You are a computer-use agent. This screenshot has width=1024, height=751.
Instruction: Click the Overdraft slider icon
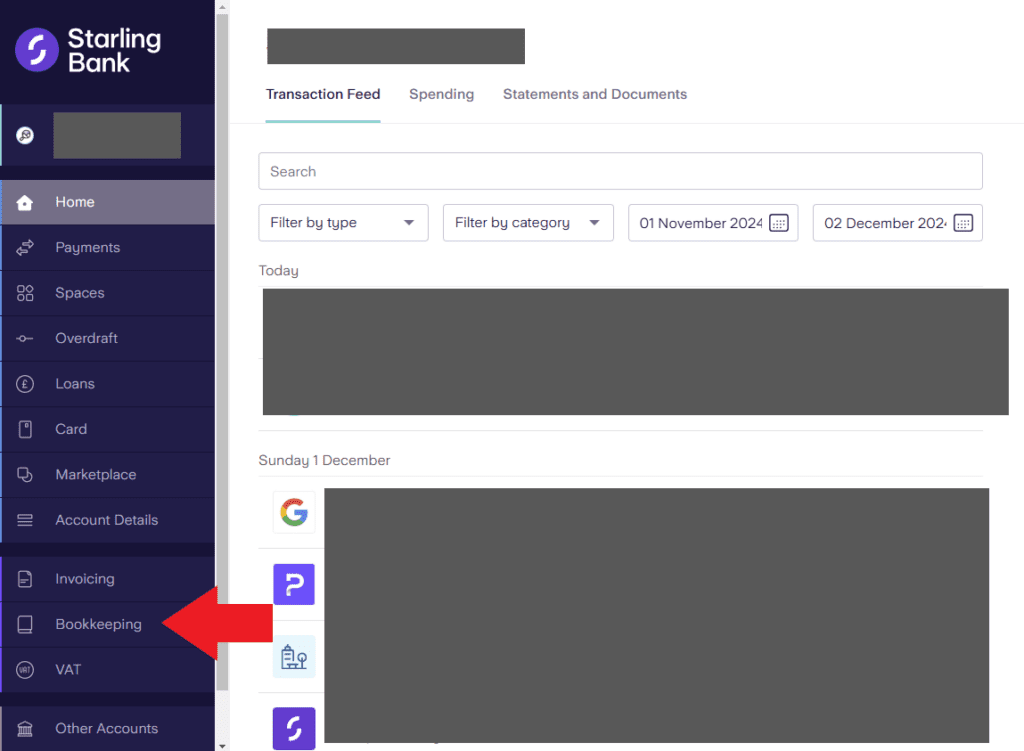click(x=25, y=338)
